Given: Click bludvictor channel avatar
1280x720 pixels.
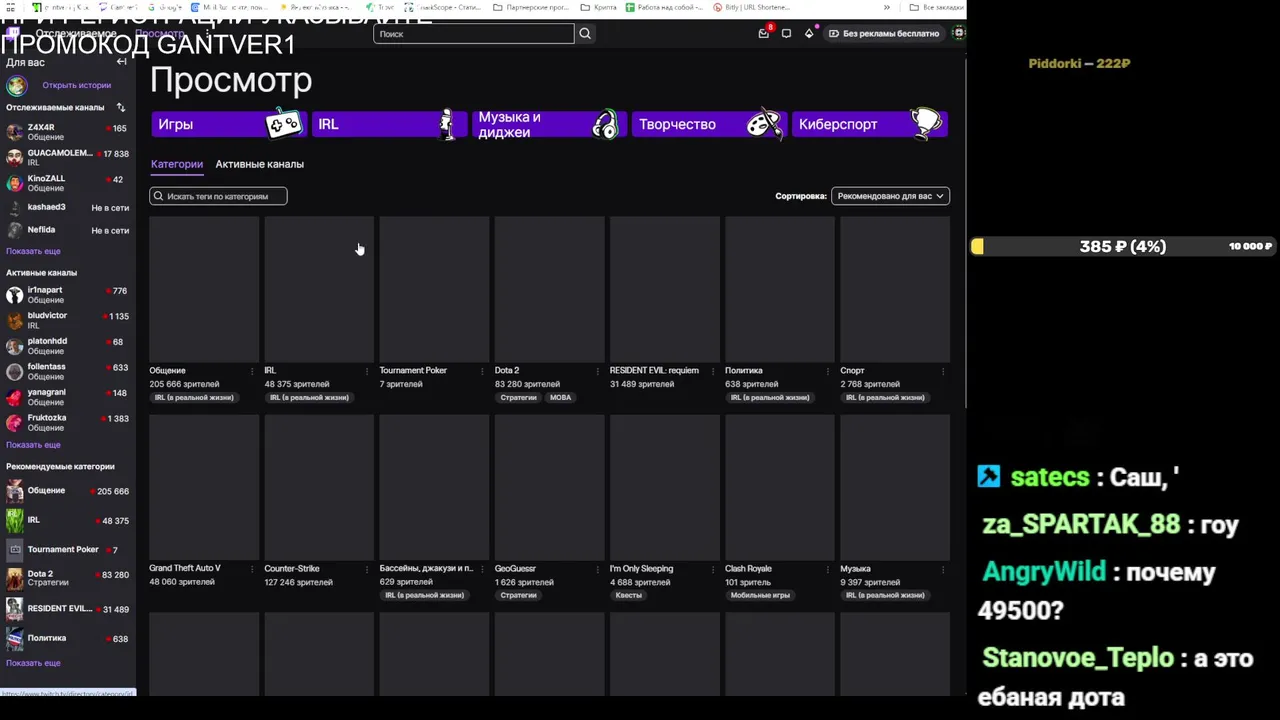Looking at the screenshot, I should coord(14,320).
